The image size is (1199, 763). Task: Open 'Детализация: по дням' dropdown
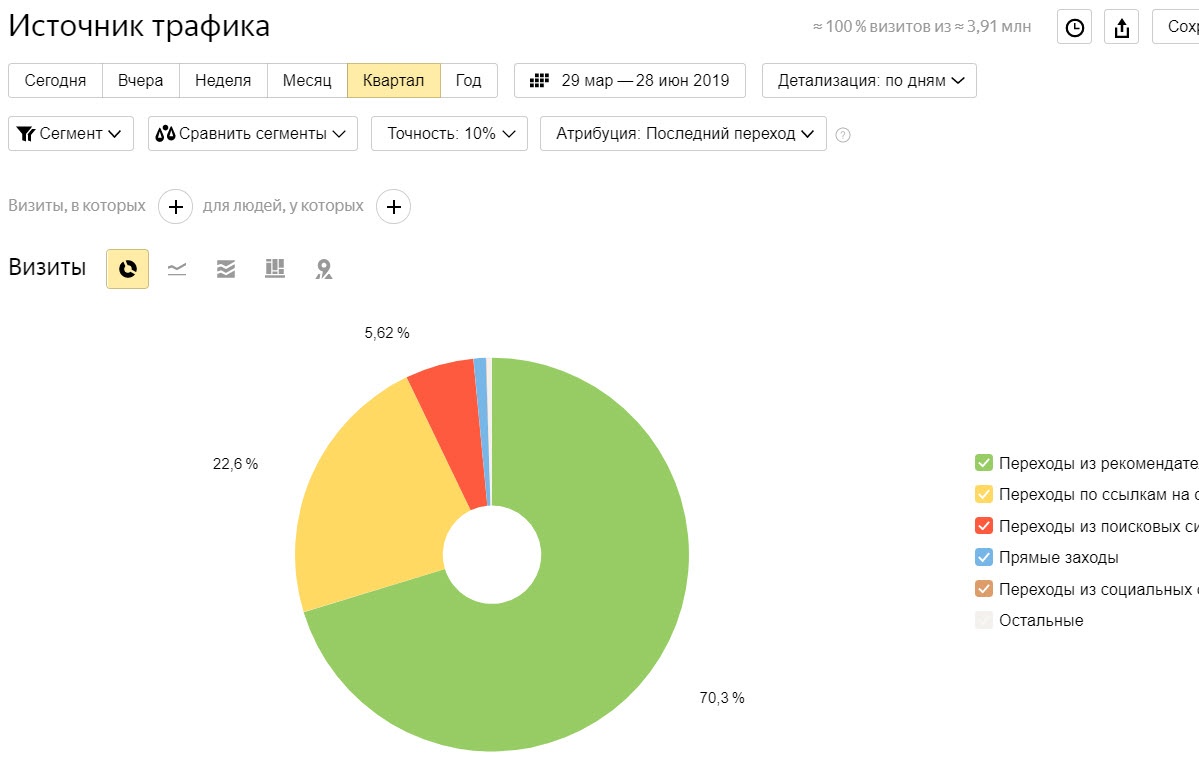[x=869, y=81]
